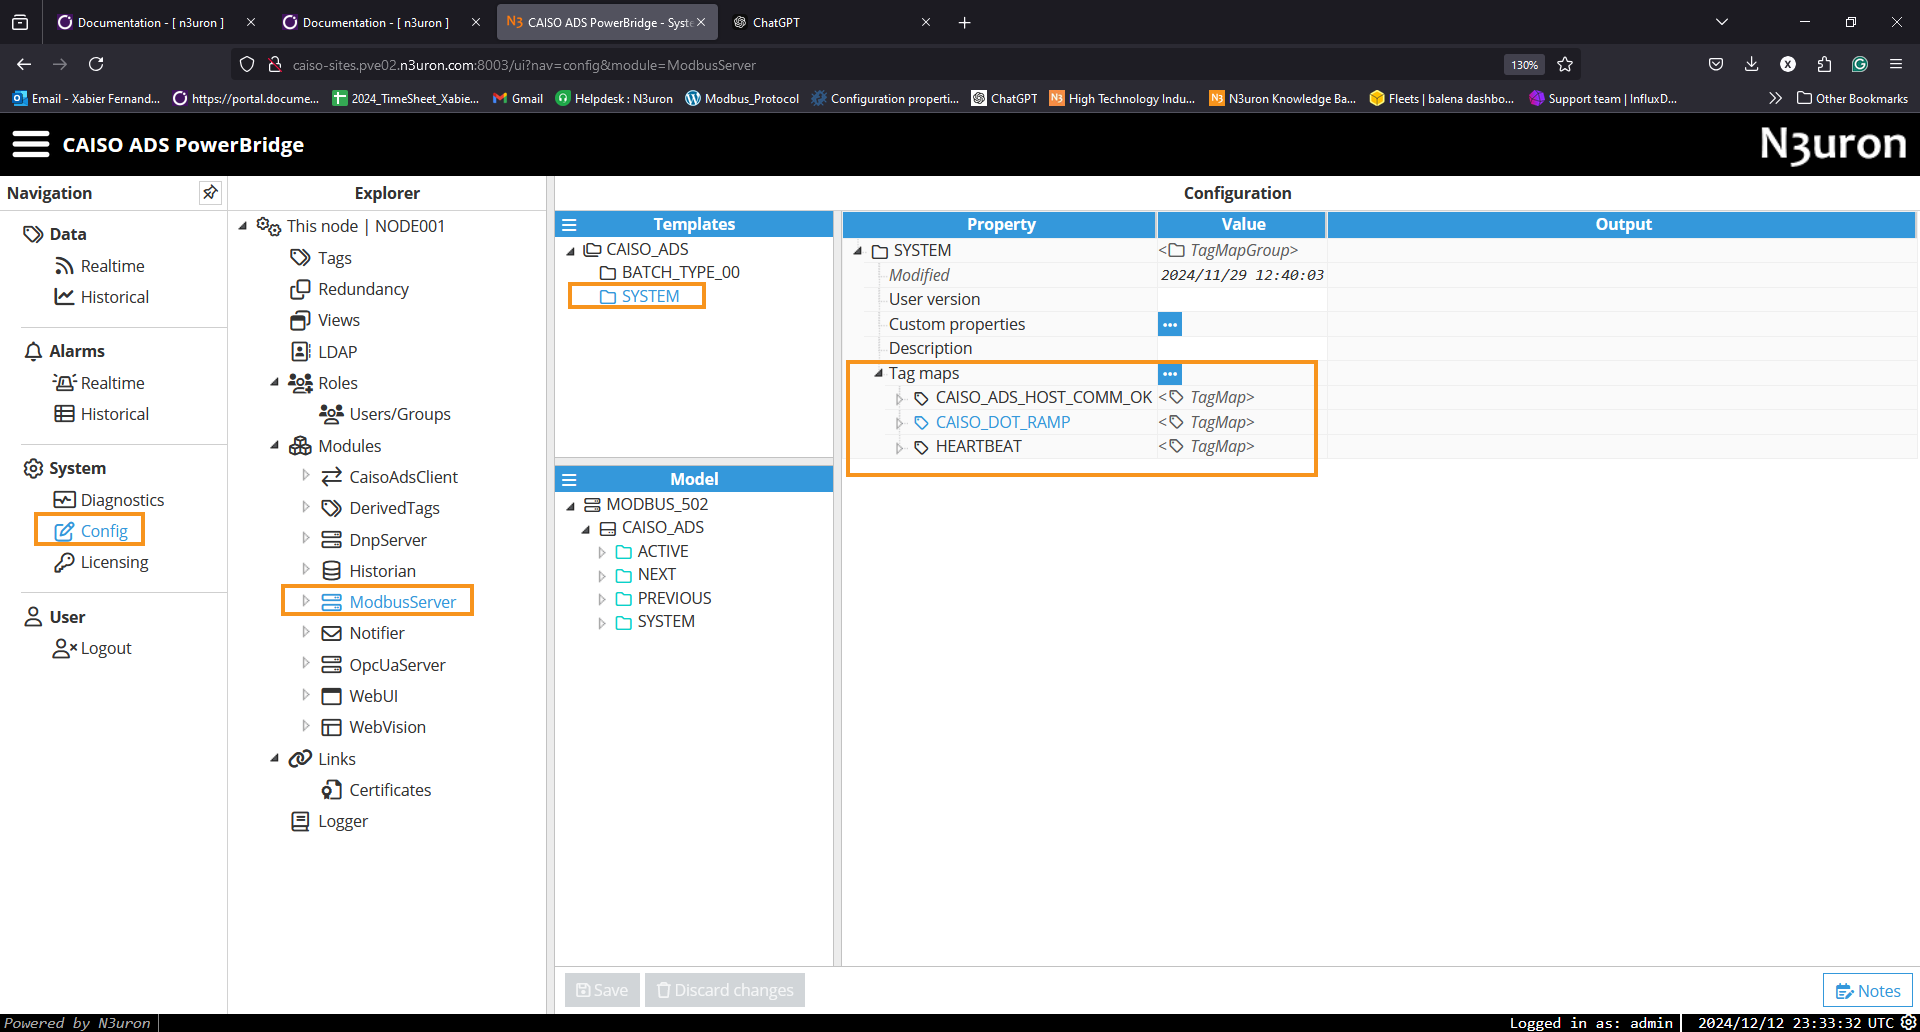Open the Notes button

pyautogui.click(x=1867, y=991)
